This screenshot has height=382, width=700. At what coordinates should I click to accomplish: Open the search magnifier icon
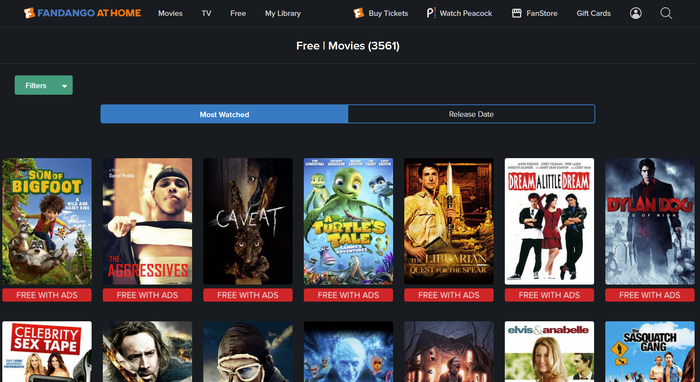click(666, 13)
